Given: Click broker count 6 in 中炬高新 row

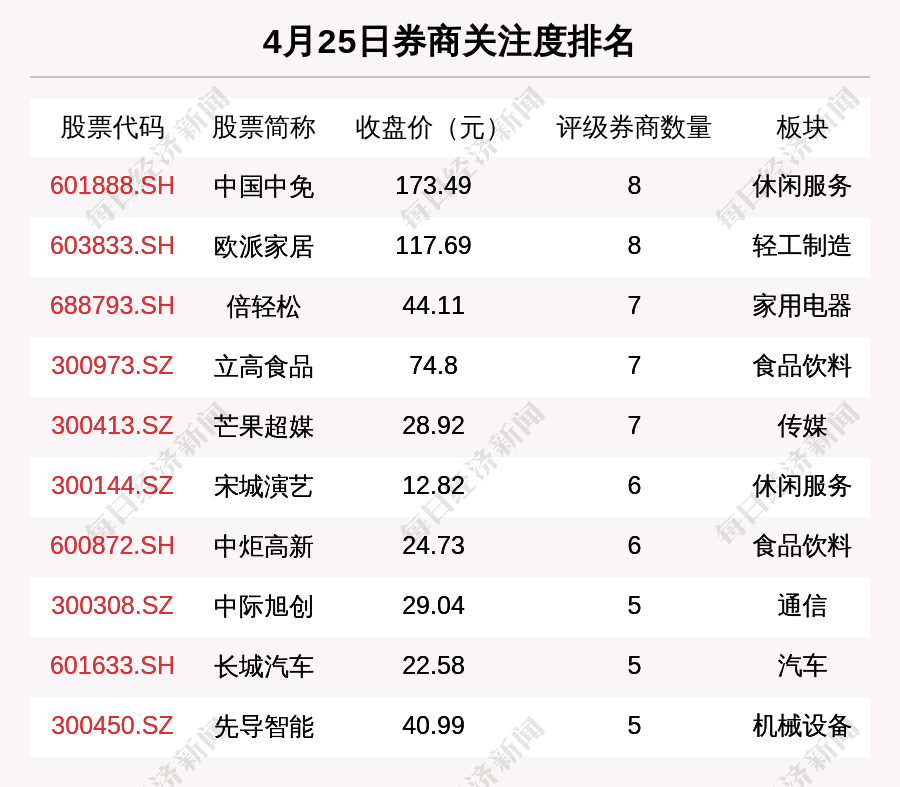Looking at the screenshot, I should (x=634, y=545).
